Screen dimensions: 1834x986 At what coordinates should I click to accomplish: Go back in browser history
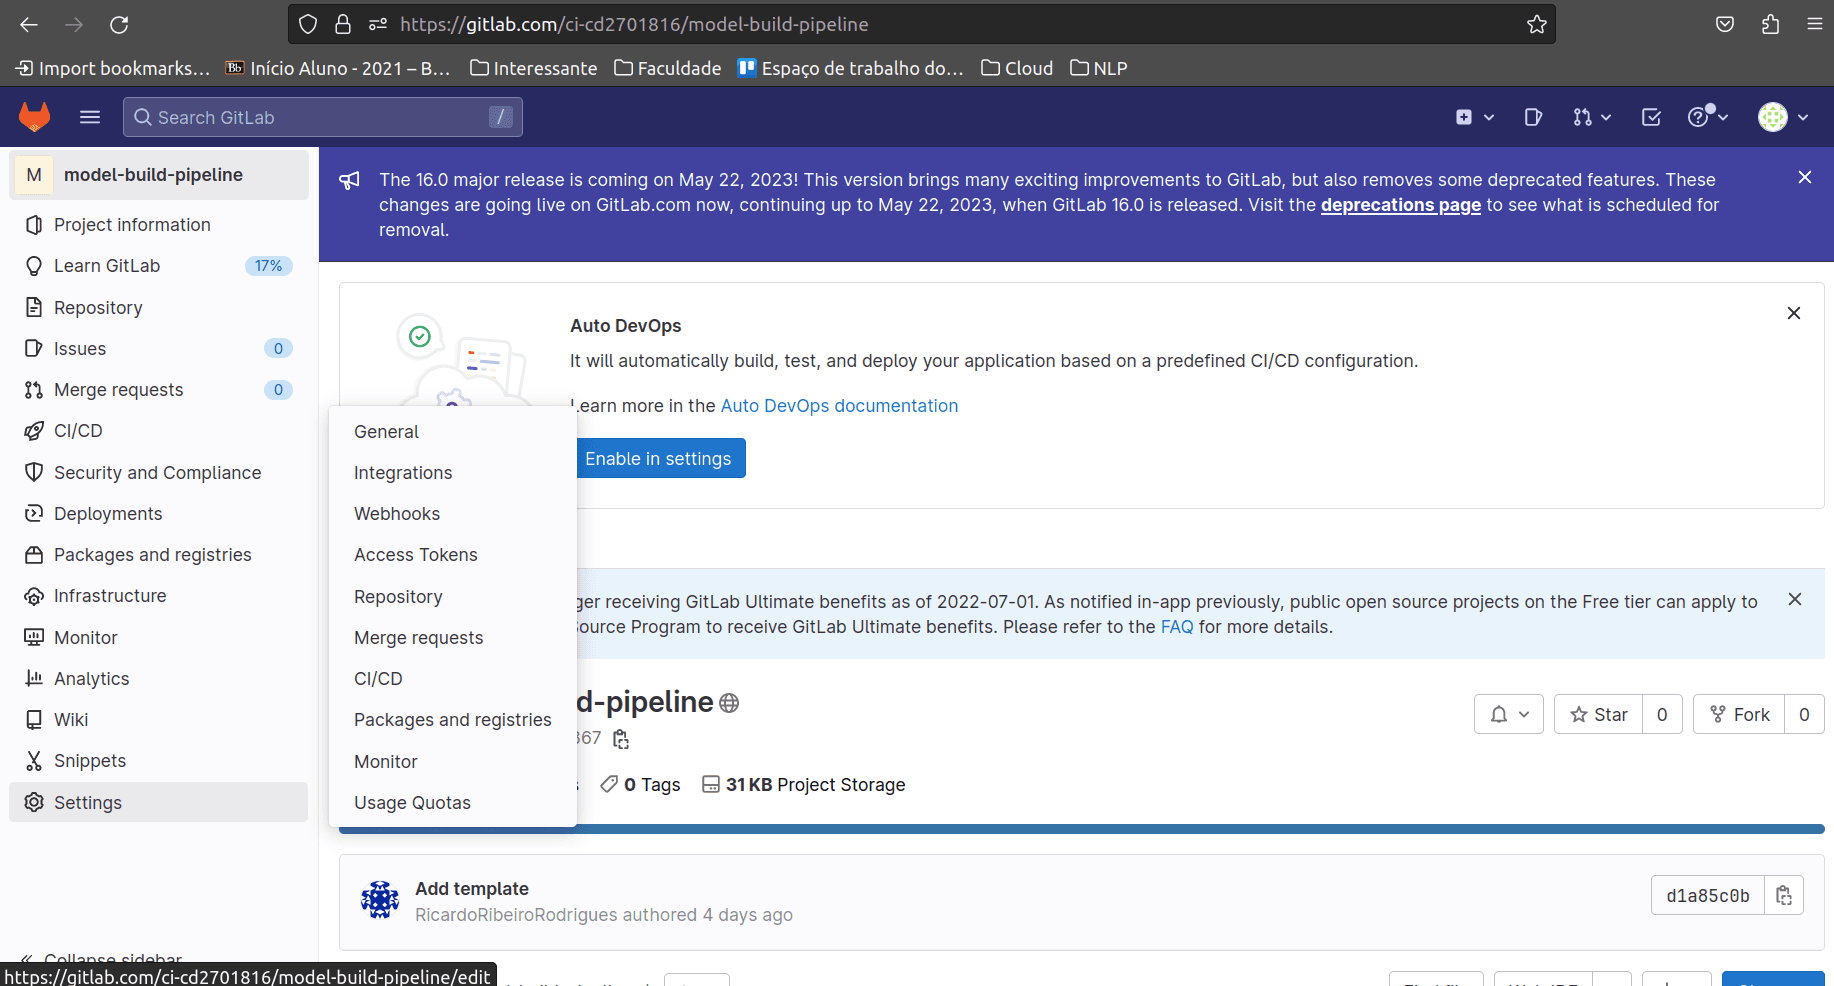[29, 24]
